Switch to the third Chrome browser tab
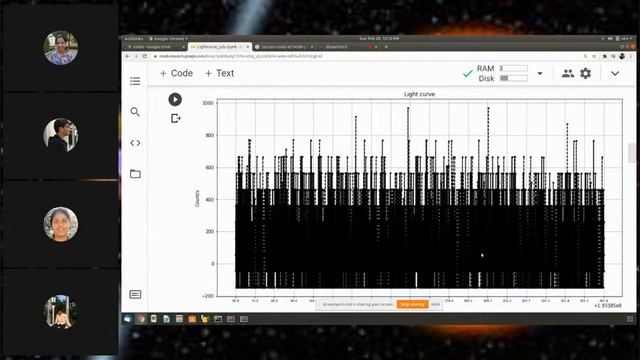640x360 pixels. [283, 47]
